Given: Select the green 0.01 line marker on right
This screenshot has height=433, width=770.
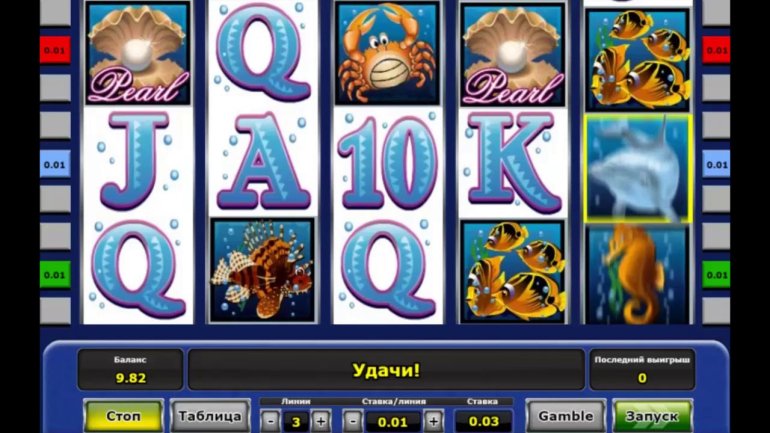Looking at the screenshot, I should click(716, 275).
